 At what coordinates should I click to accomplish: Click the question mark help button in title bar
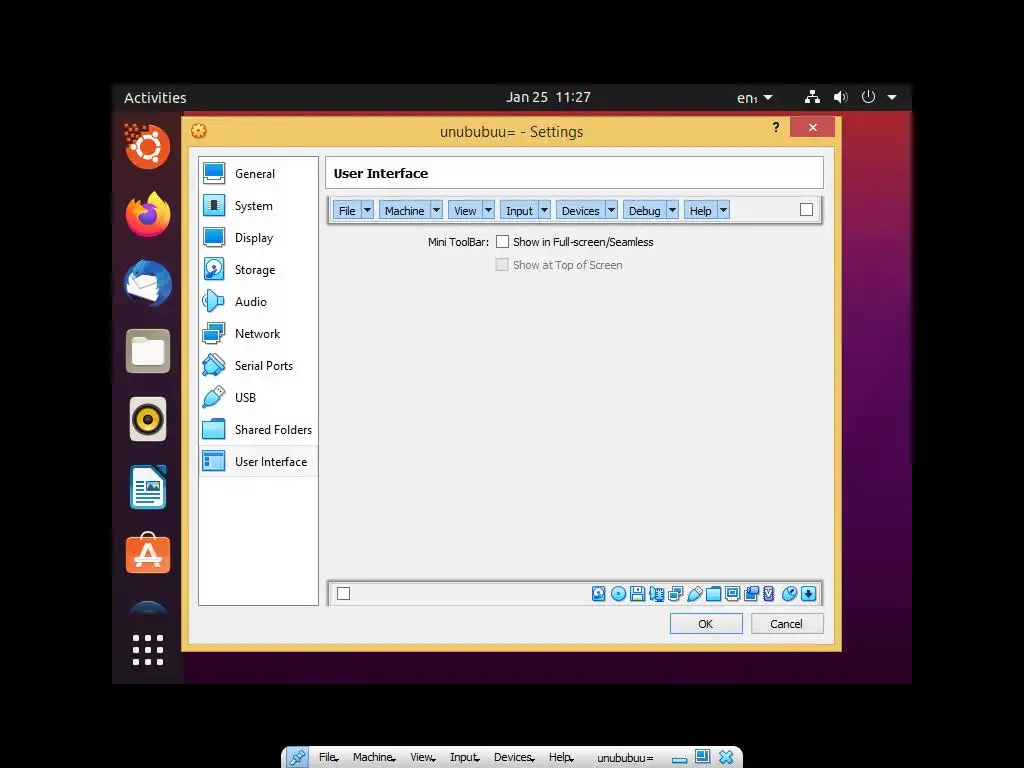(x=776, y=127)
